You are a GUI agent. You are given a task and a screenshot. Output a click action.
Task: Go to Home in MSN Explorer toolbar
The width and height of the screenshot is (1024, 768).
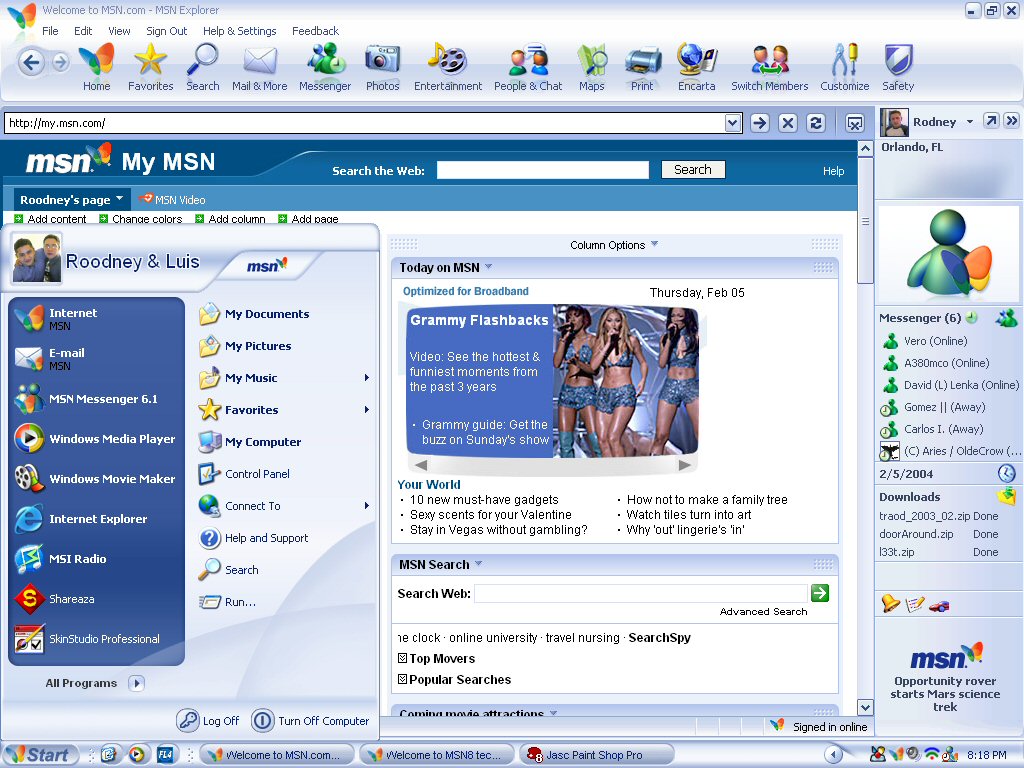(97, 67)
